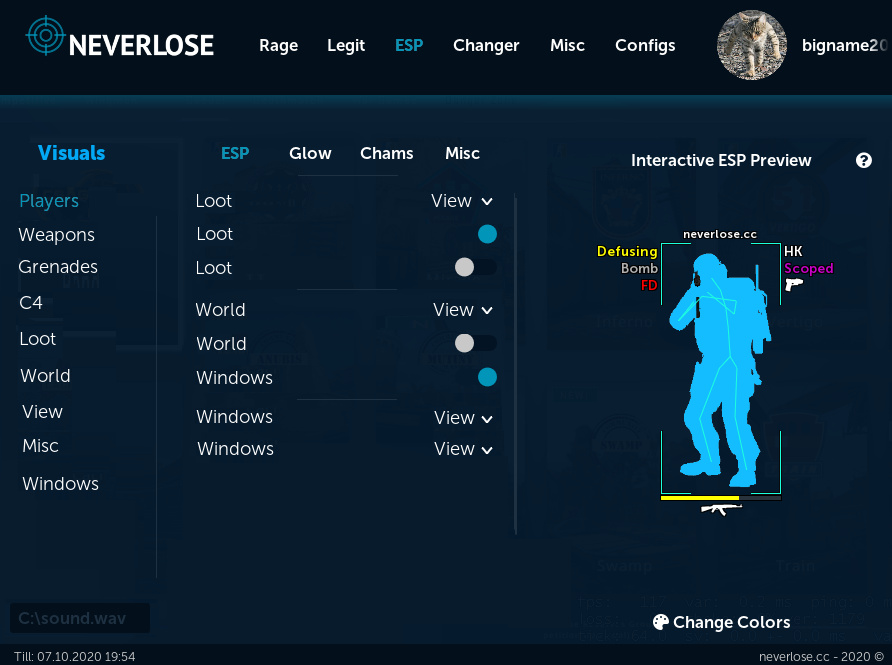Open the World row View dropdown
The height and width of the screenshot is (665, 892).
click(x=463, y=310)
